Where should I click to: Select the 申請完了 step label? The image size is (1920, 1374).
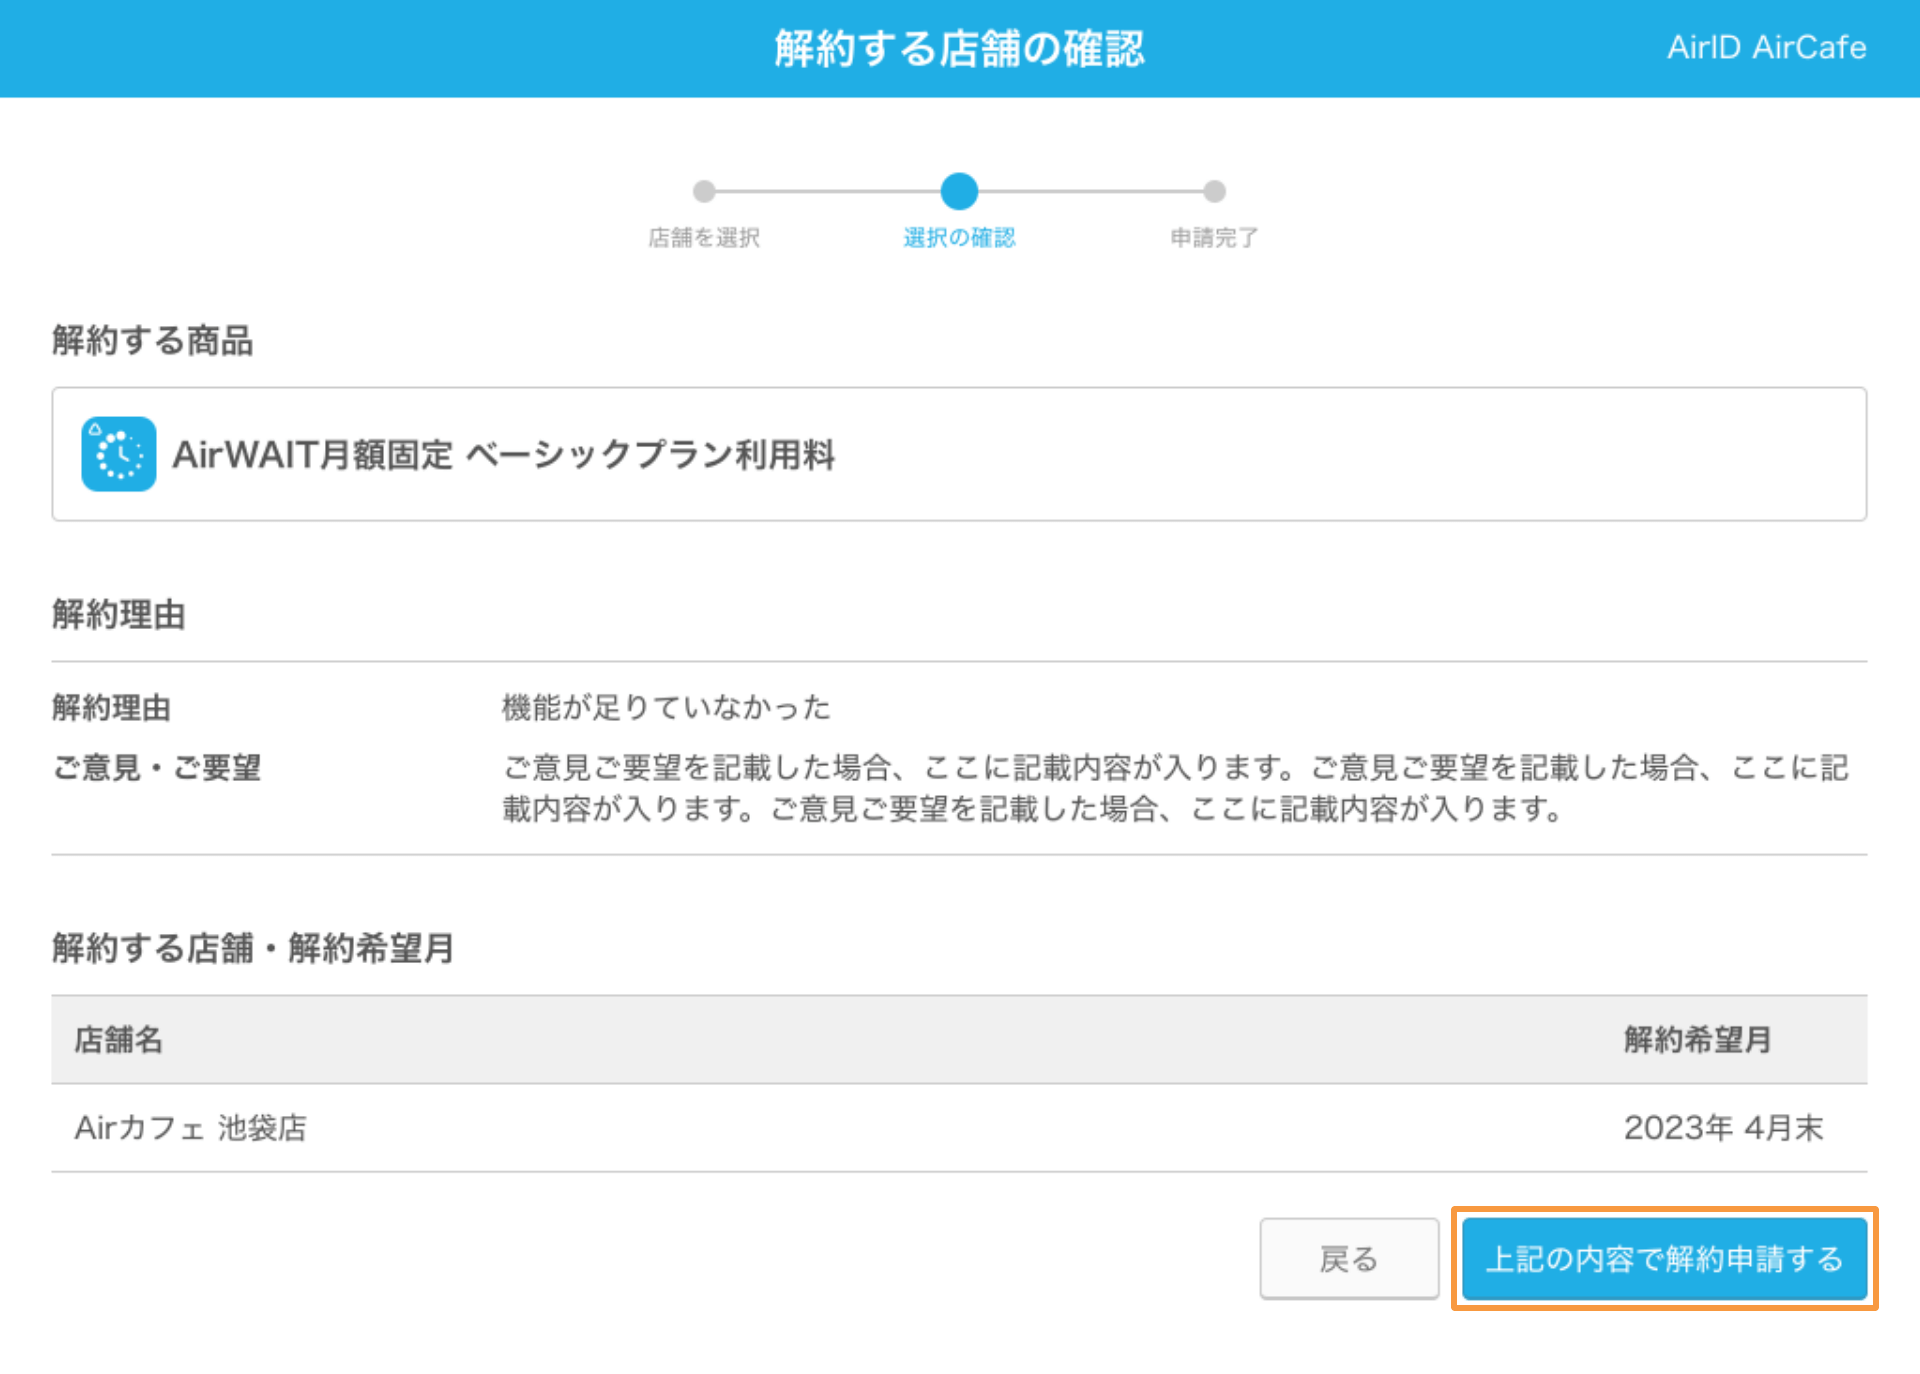pyautogui.click(x=1214, y=237)
